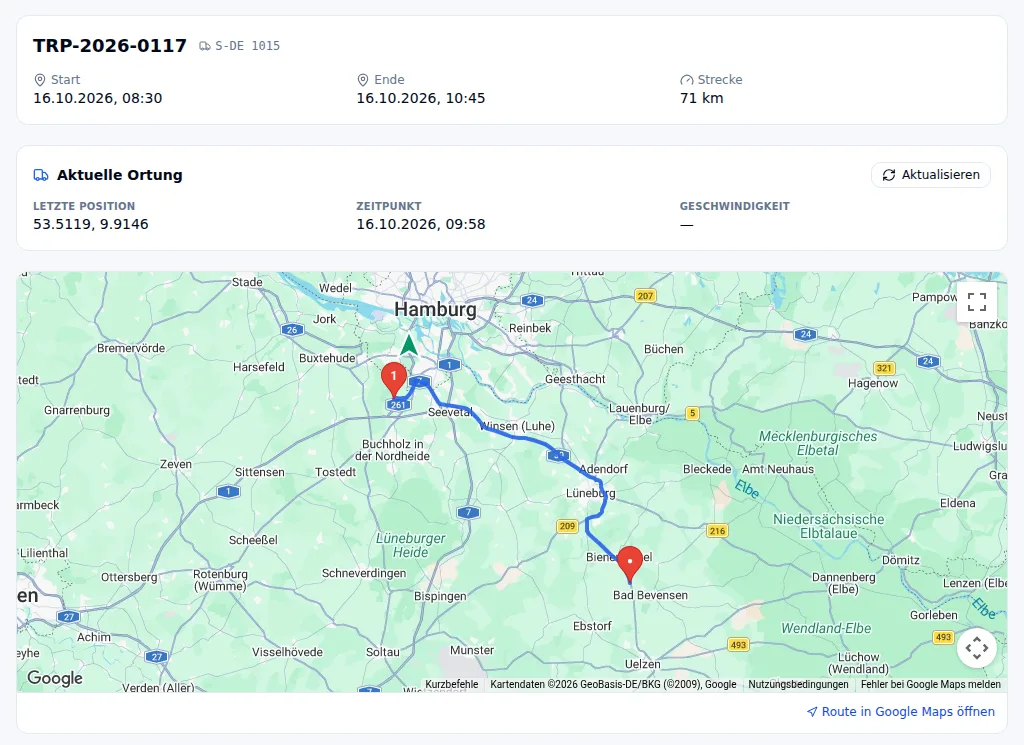The image size is (1024, 745).
Task: Click the Uelzen label on the map
Action: 643,664
